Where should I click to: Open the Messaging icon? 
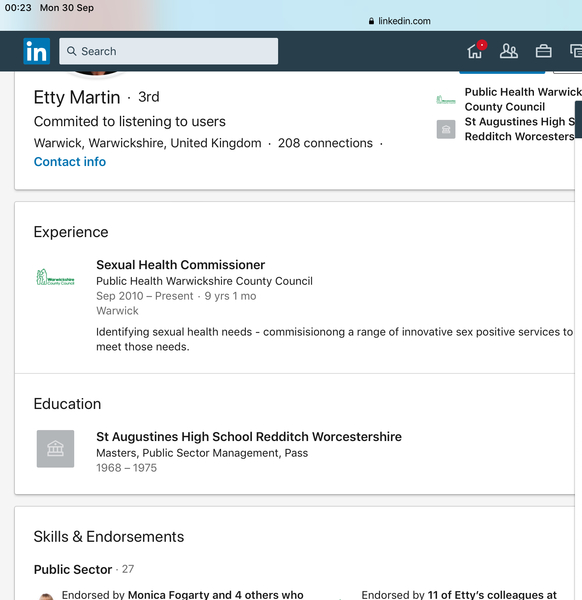point(576,51)
